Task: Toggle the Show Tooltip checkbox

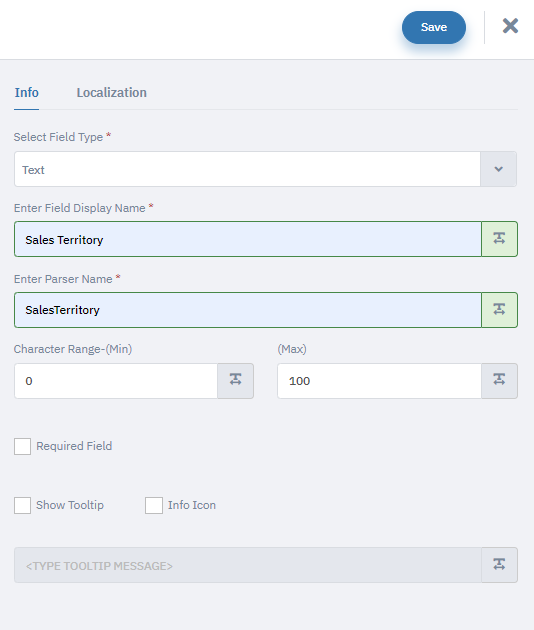Action: click(x=23, y=505)
